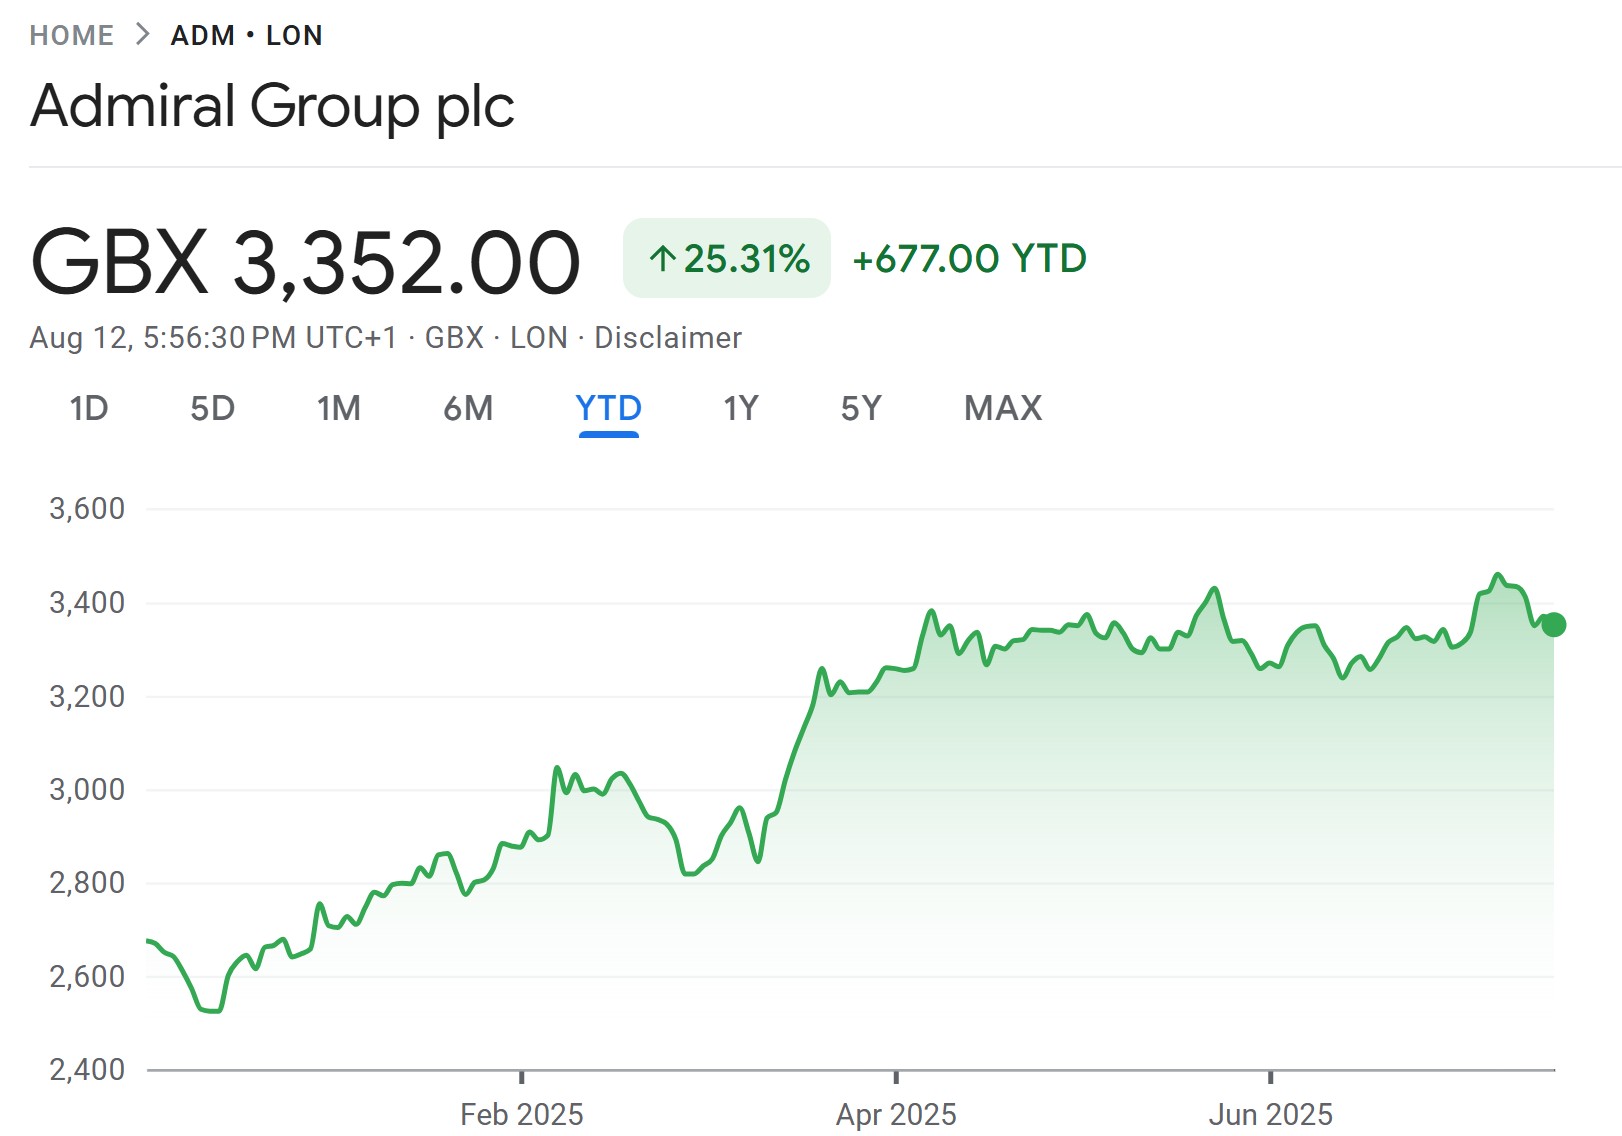View the 1Y performance chart
Viewport: 1622px width, 1136px height.
740,408
